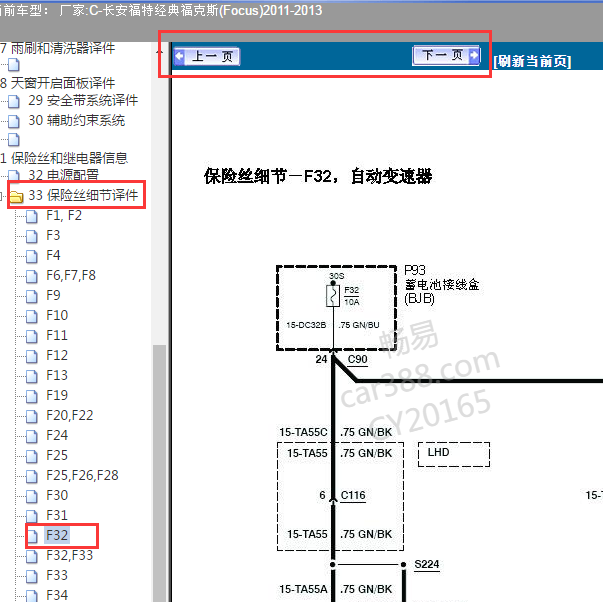Open the standalone F25 fuse entry
This screenshot has width=603, height=602.
point(57,455)
